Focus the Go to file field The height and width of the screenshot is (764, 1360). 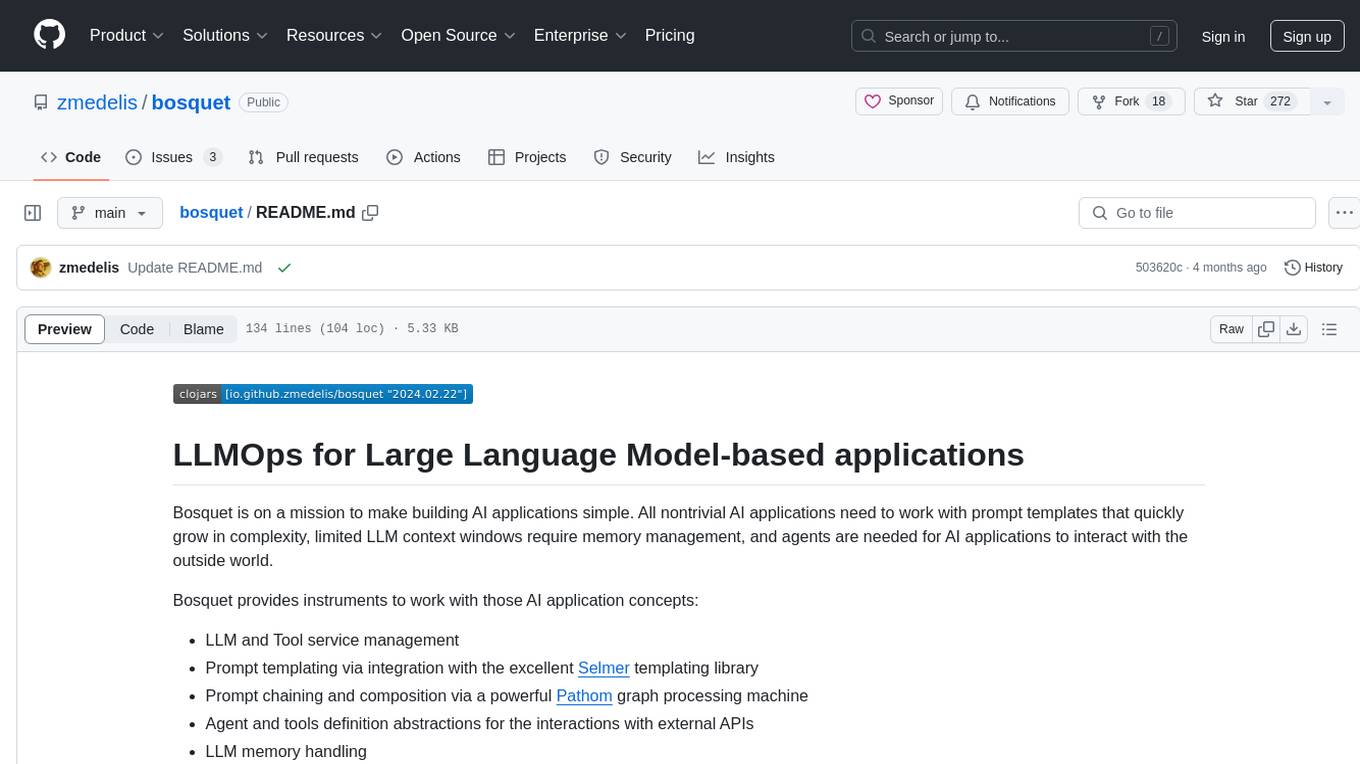pos(1197,213)
